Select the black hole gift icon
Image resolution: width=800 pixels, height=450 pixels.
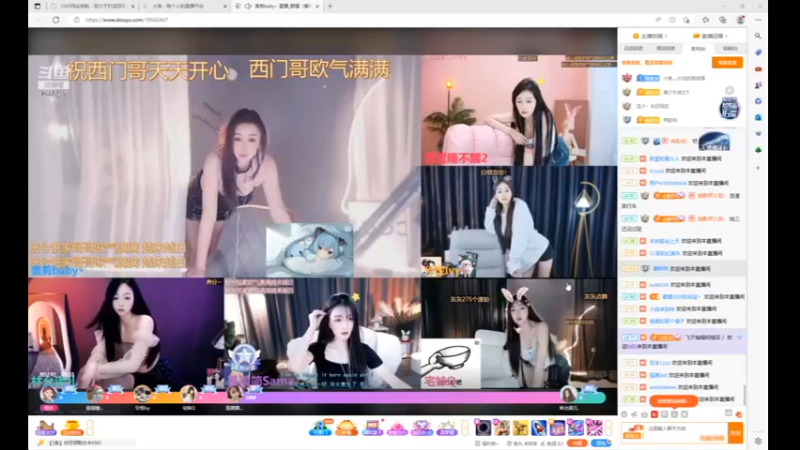click(483, 428)
